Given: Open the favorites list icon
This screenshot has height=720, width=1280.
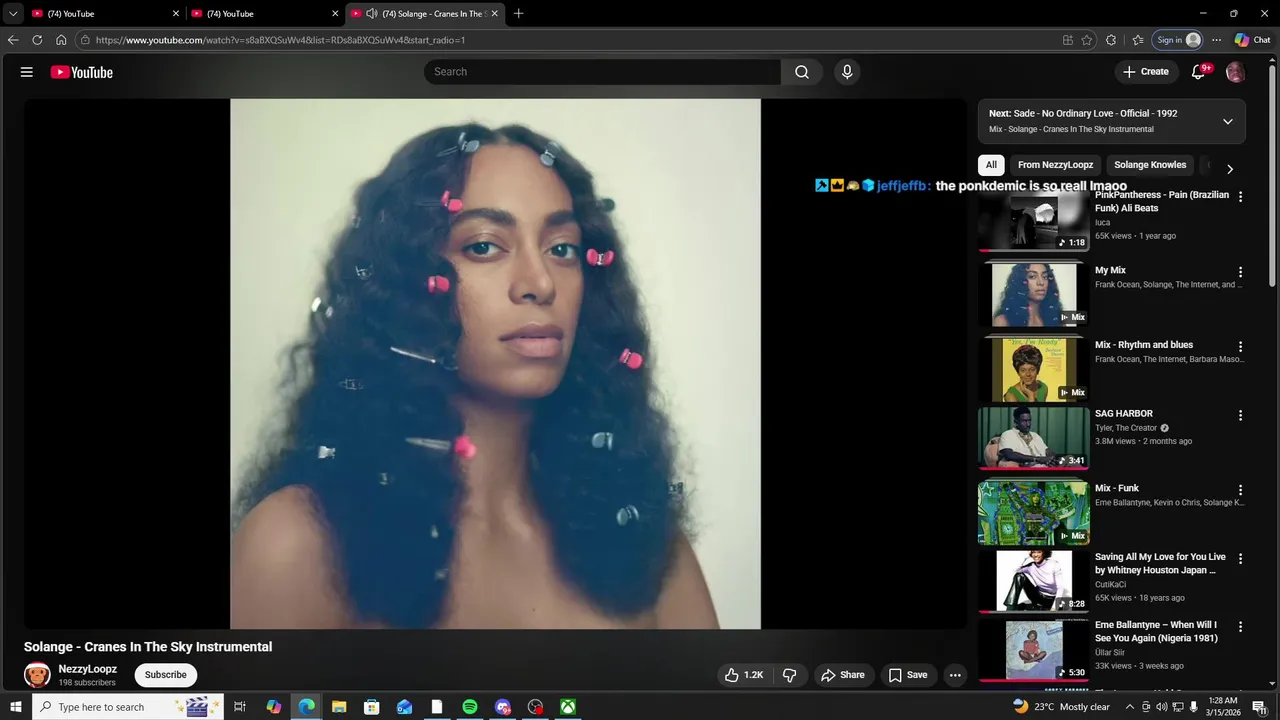Looking at the screenshot, I should (1138, 40).
